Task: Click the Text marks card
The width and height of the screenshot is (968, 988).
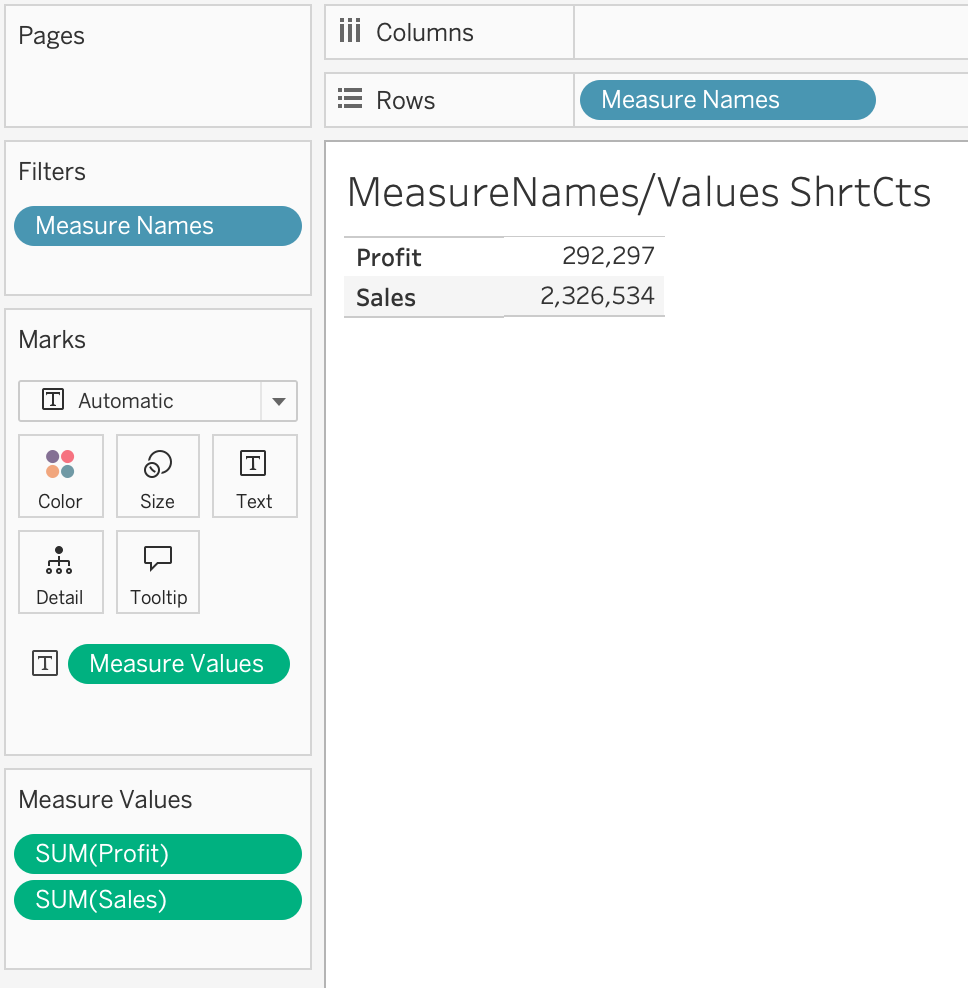Action: (255, 476)
